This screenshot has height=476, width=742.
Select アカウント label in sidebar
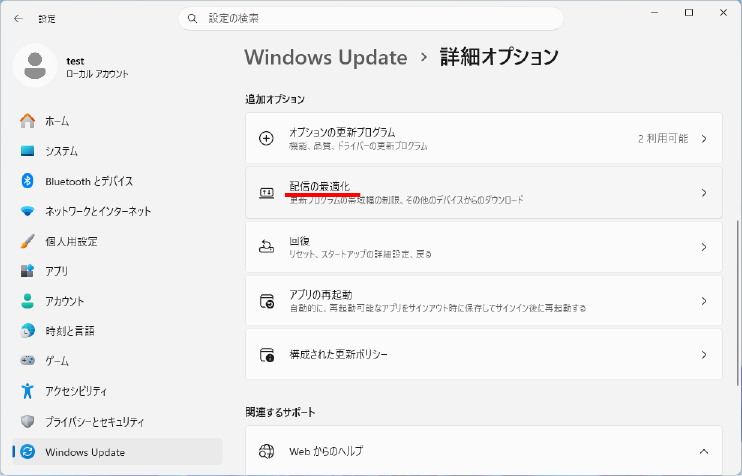pyautogui.click(x=65, y=301)
